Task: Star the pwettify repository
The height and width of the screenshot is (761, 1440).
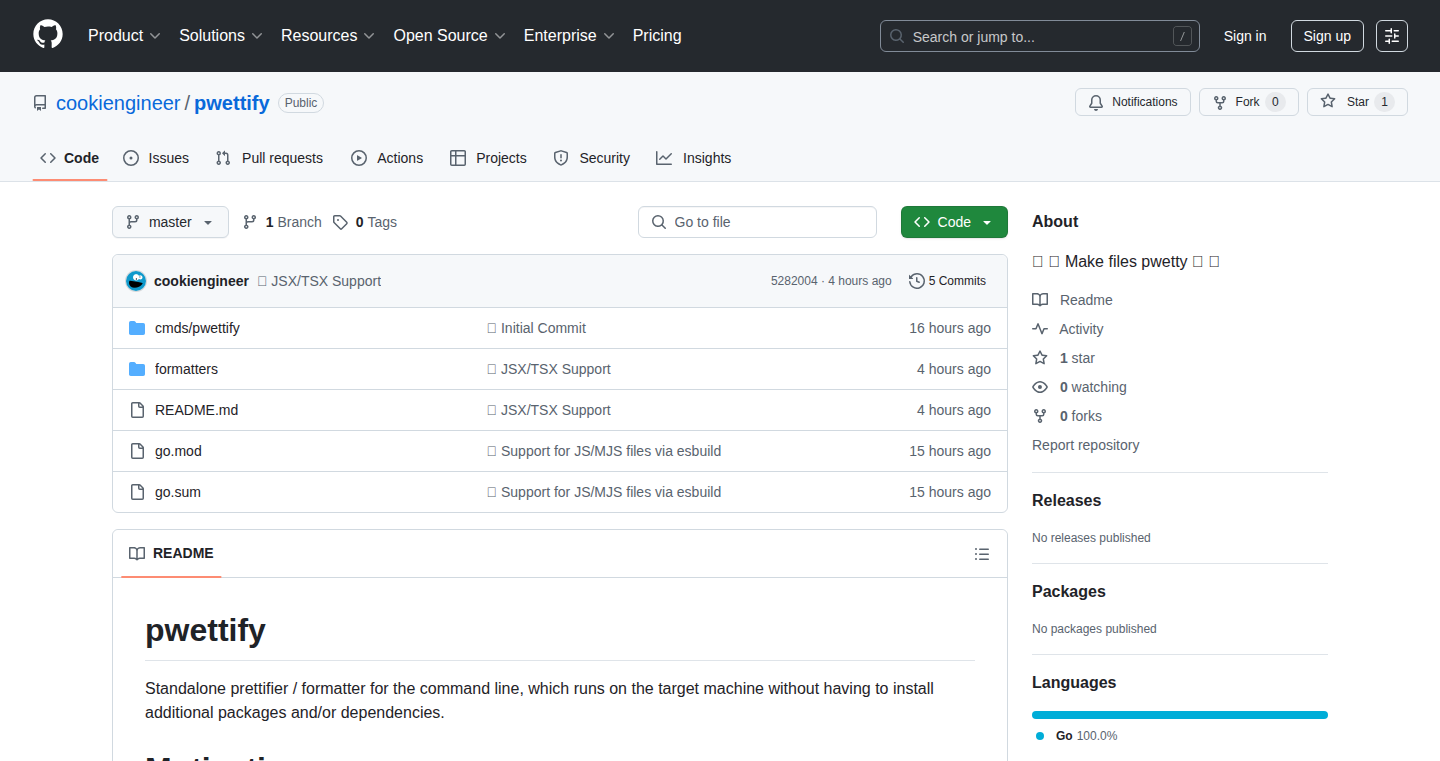Action: (1357, 102)
